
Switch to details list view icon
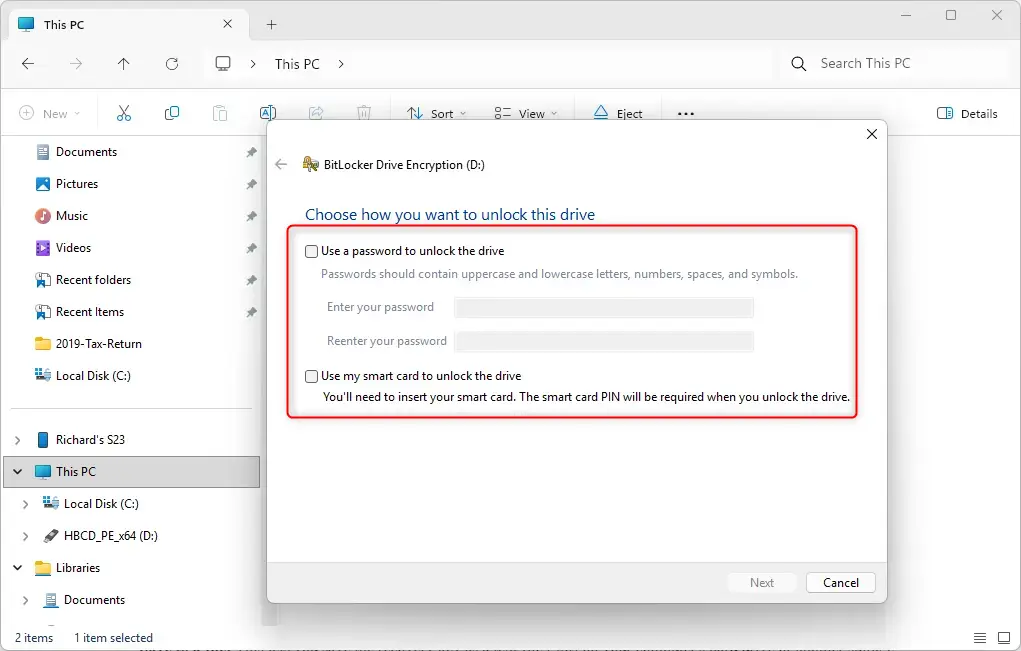[980, 637]
